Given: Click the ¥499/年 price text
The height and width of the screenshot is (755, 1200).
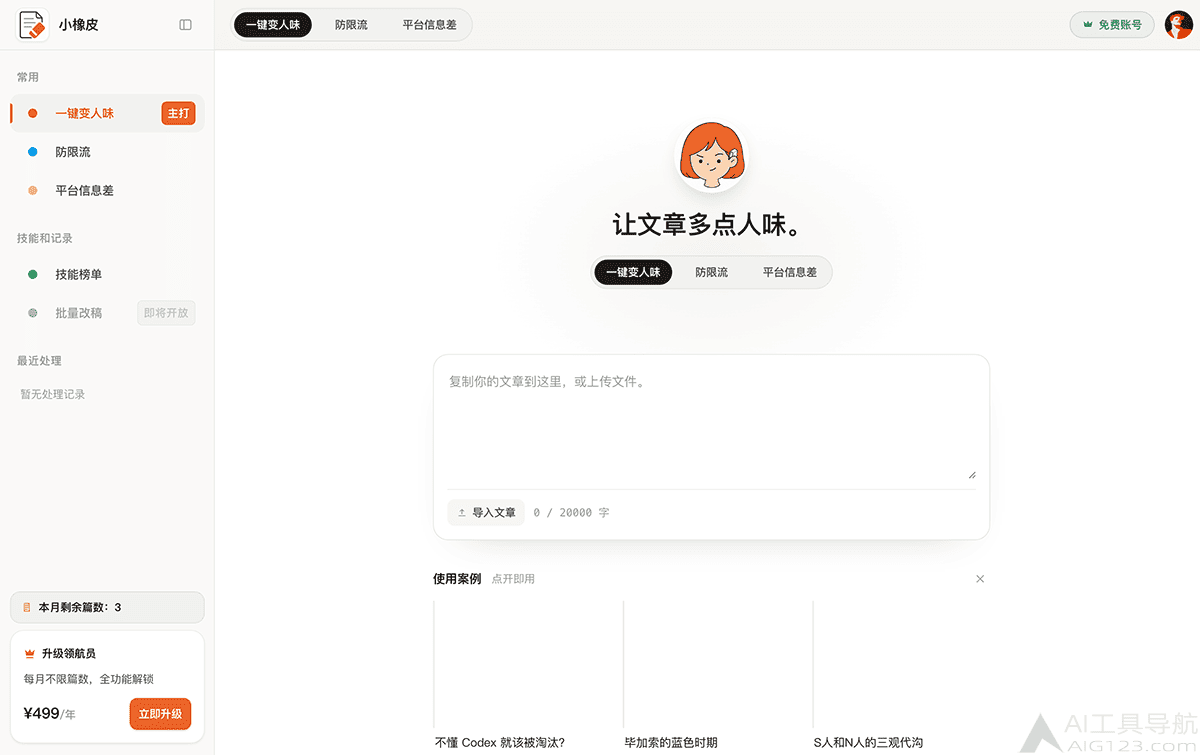Looking at the screenshot, I should 49,714.
